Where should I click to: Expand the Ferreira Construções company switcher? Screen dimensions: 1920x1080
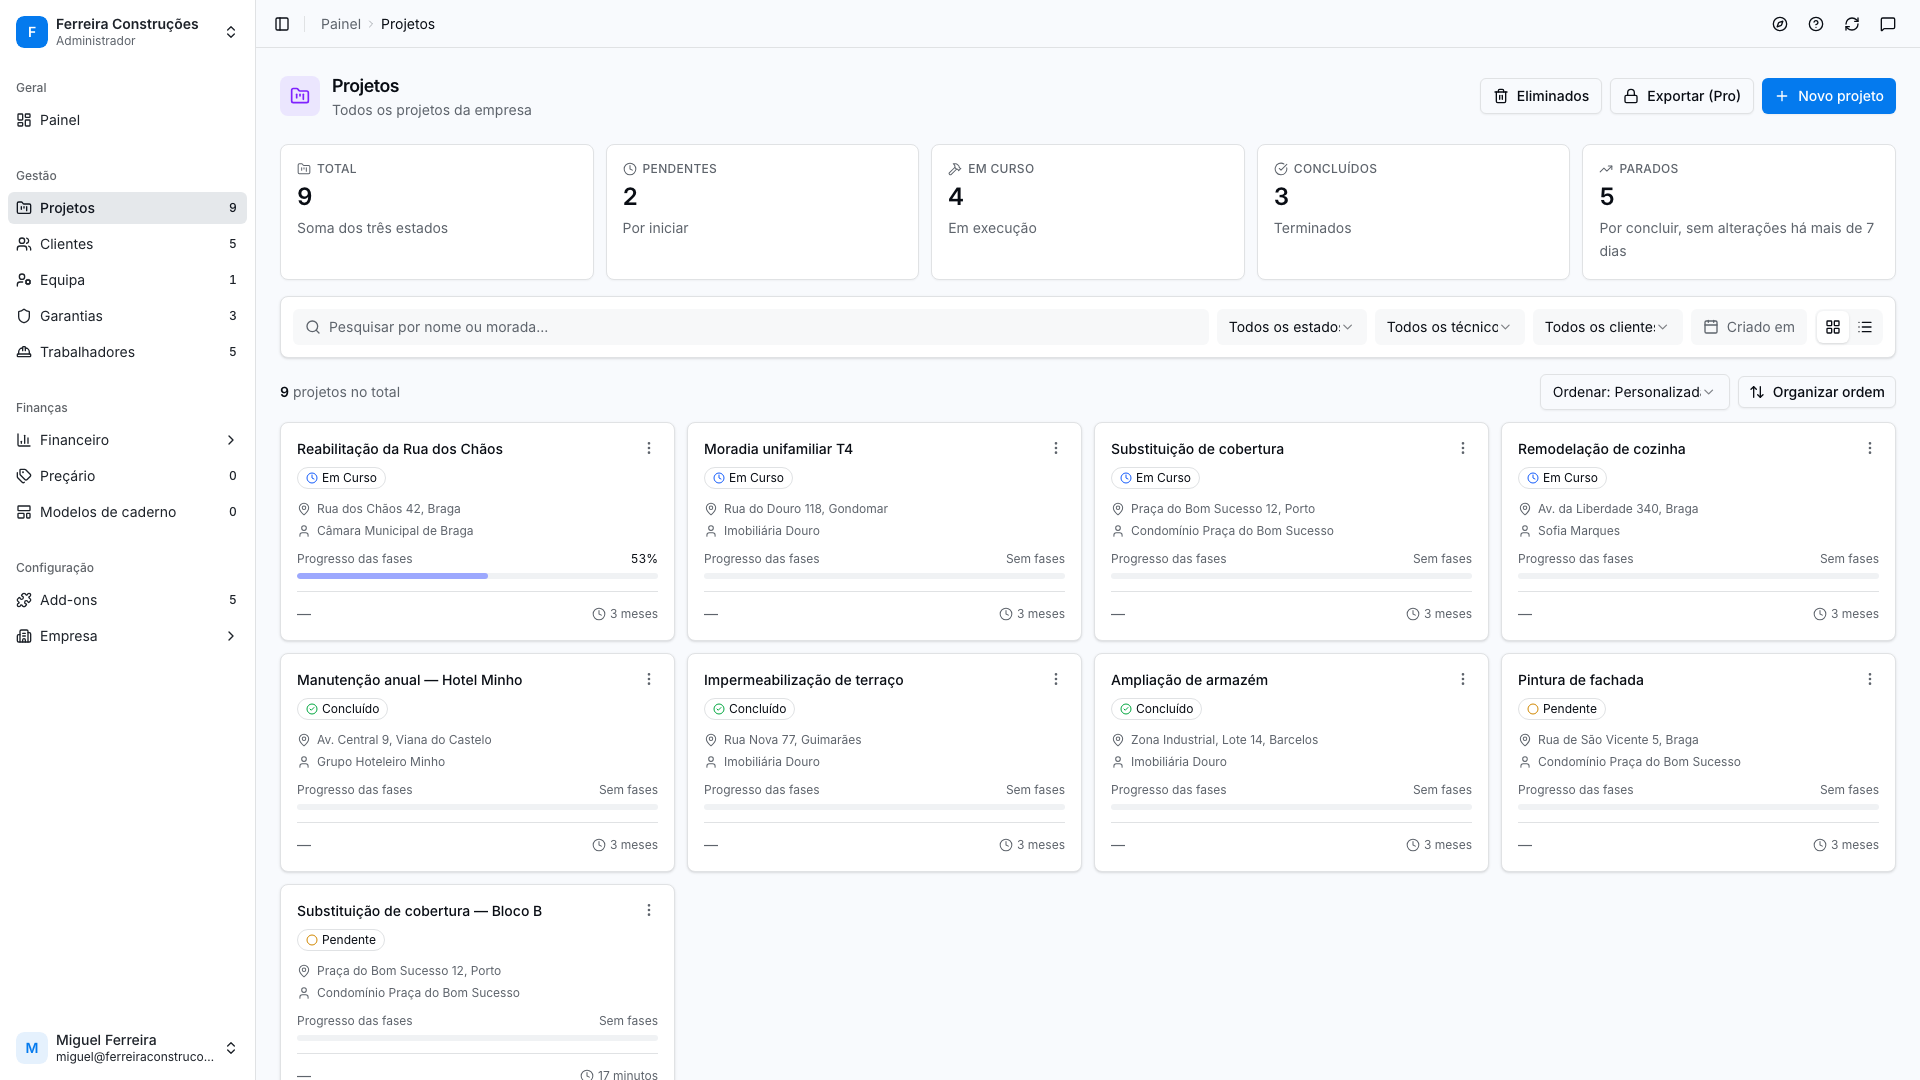click(128, 32)
